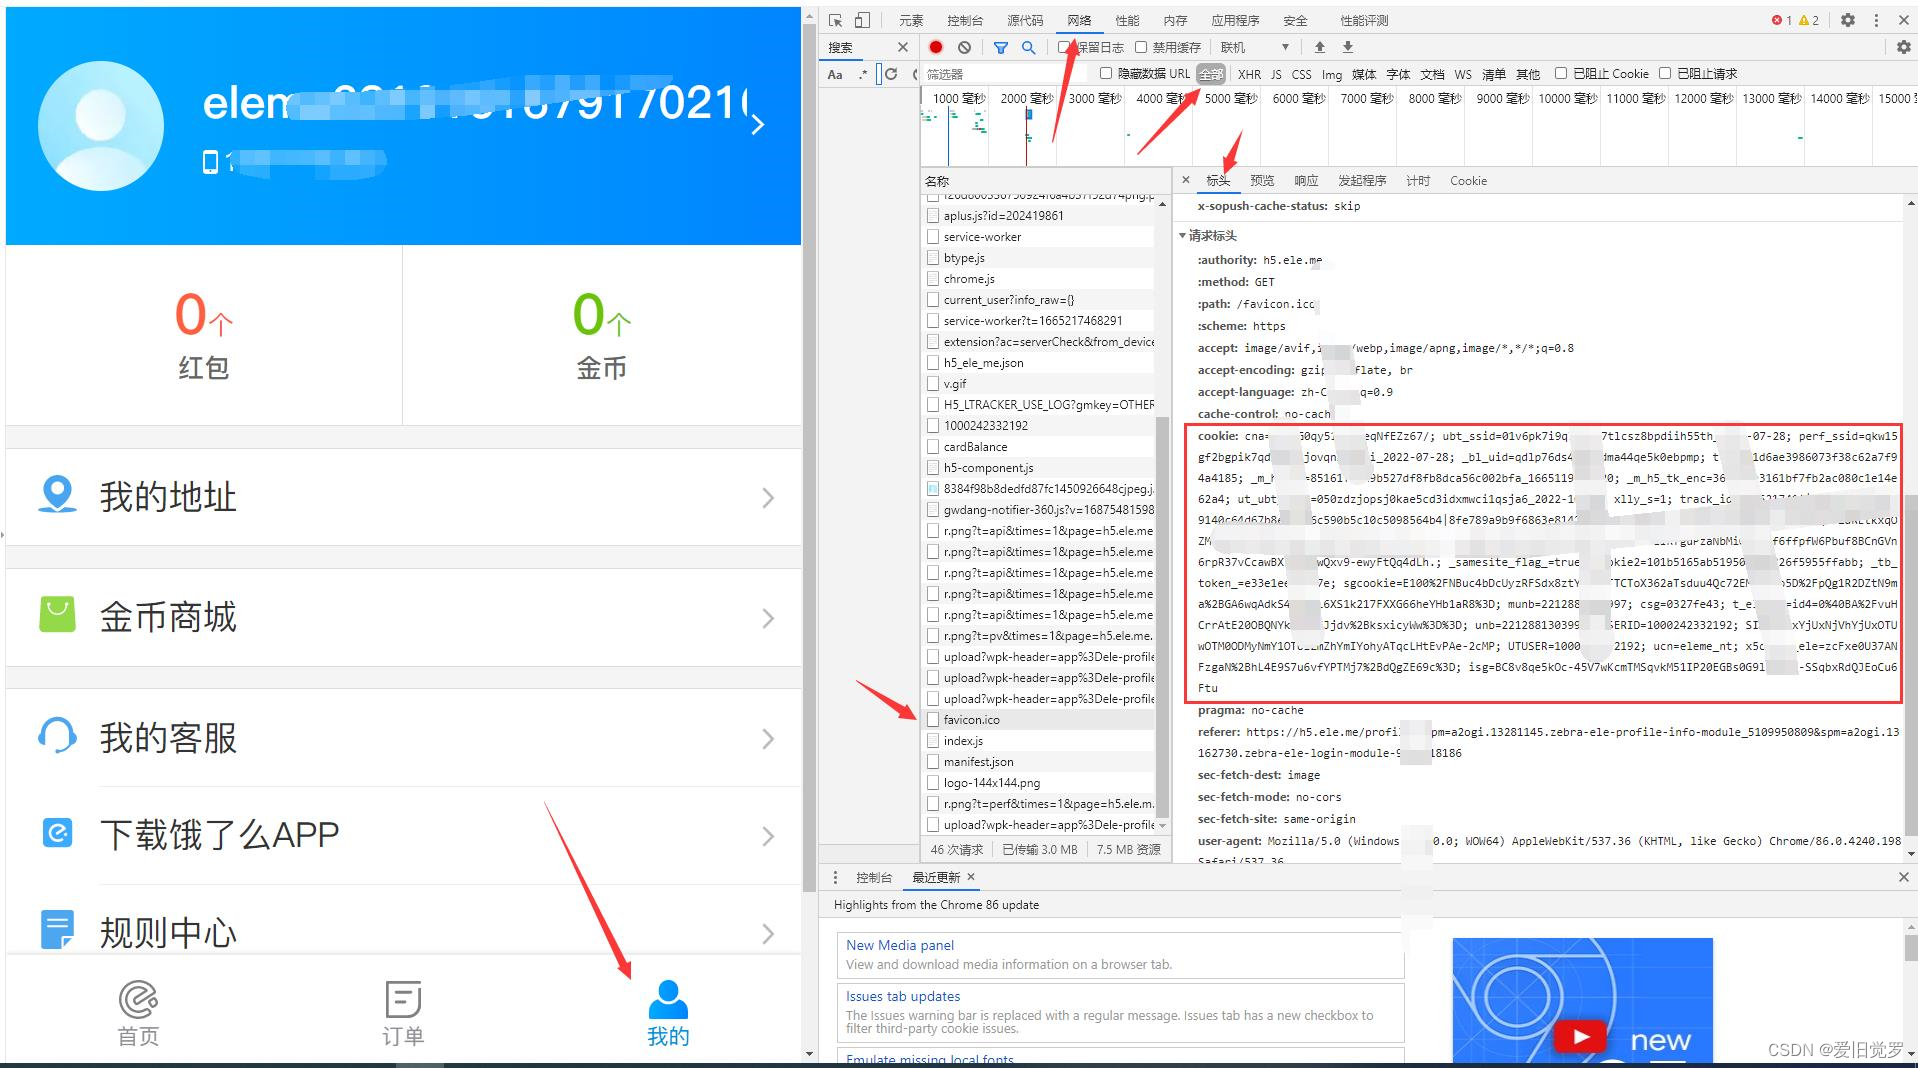Screen dimensions: 1918x1068
Task: Select the Img filter type
Action: click(x=1332, y=74)
